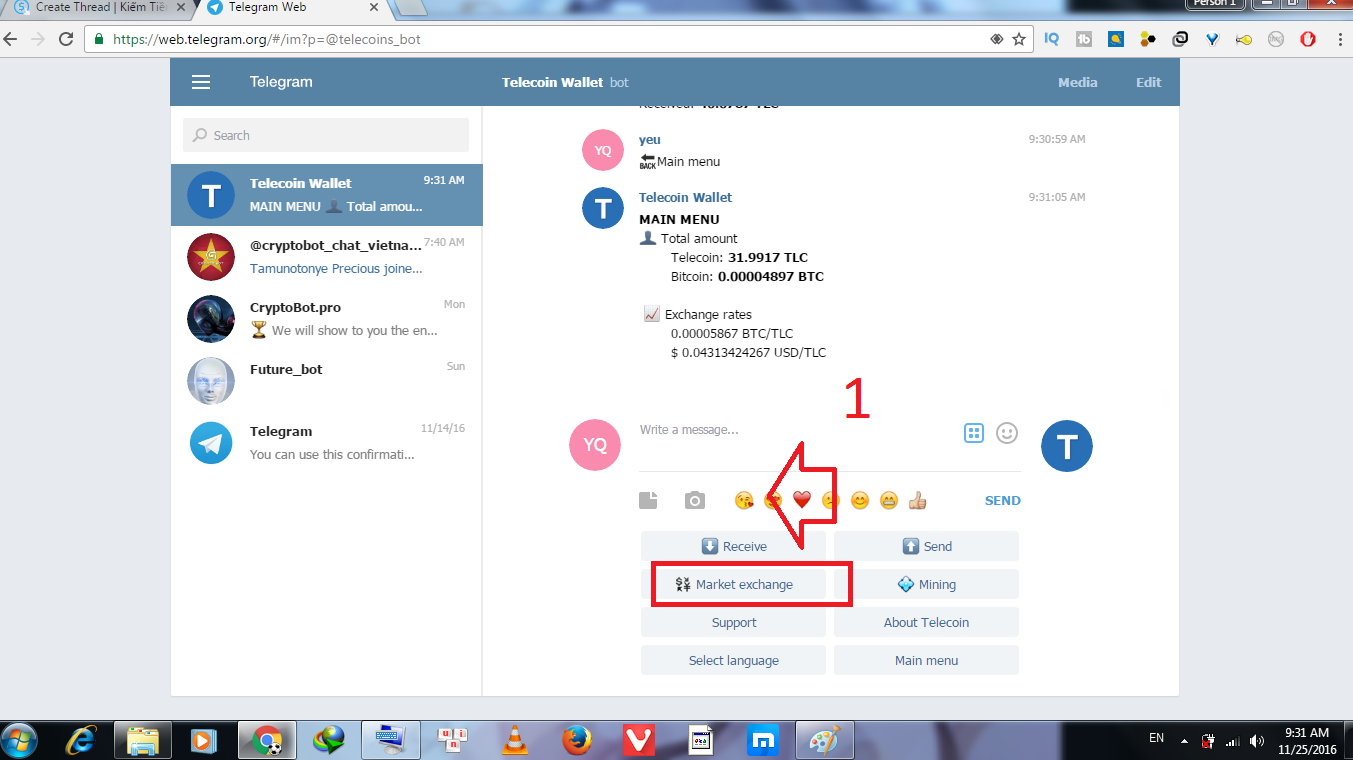Open the Telegram service notifications chat
This screenshot has width=1353, height=760.
(326, 443)
